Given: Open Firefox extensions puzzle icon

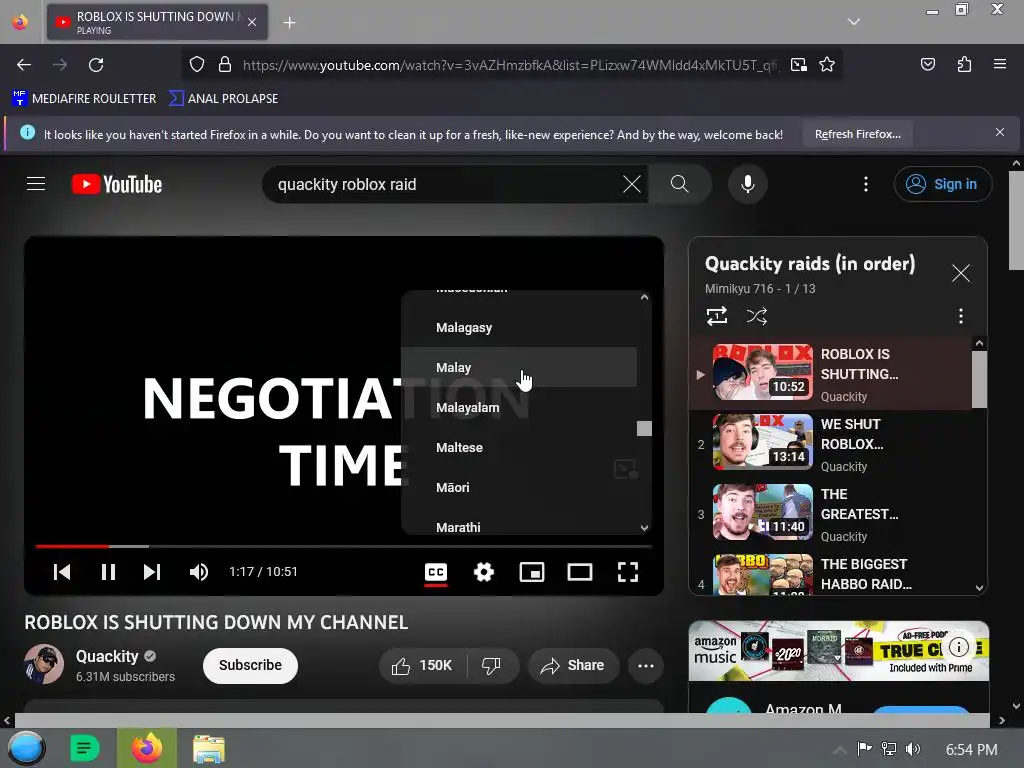Looking at the screenshot, I should [x=964, y=65].
